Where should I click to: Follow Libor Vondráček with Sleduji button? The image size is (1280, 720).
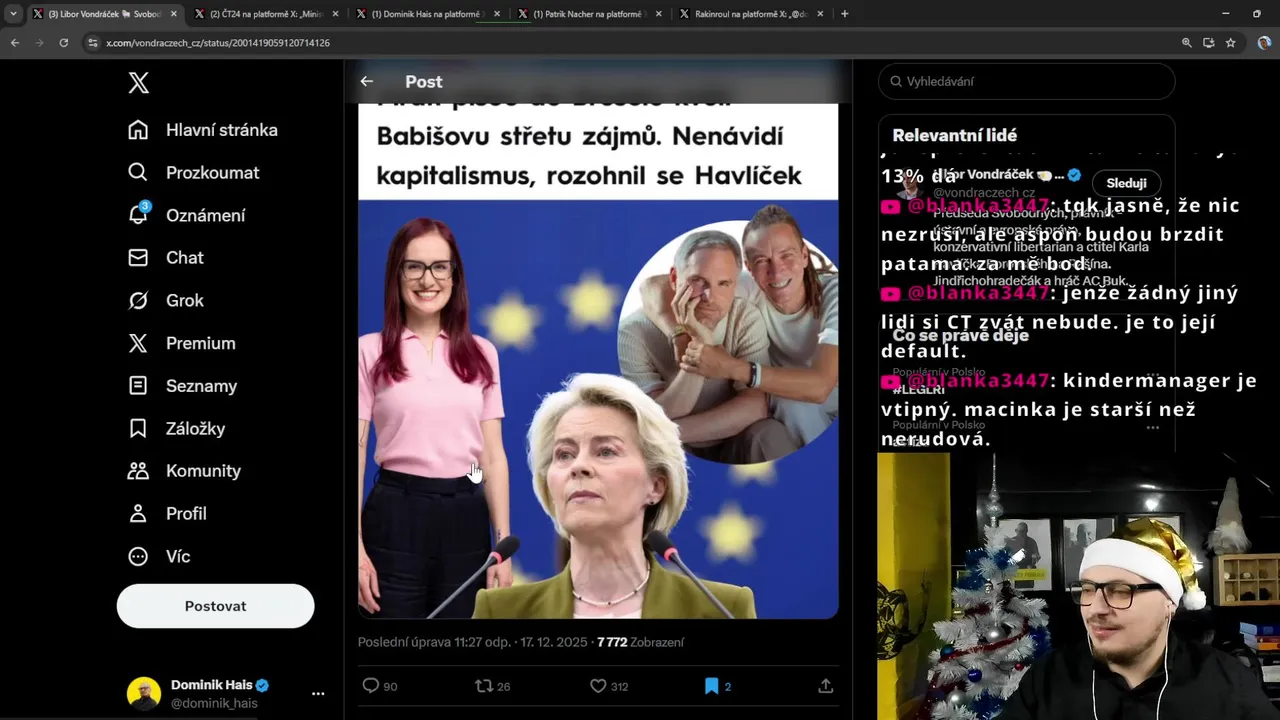[1126, 183]
